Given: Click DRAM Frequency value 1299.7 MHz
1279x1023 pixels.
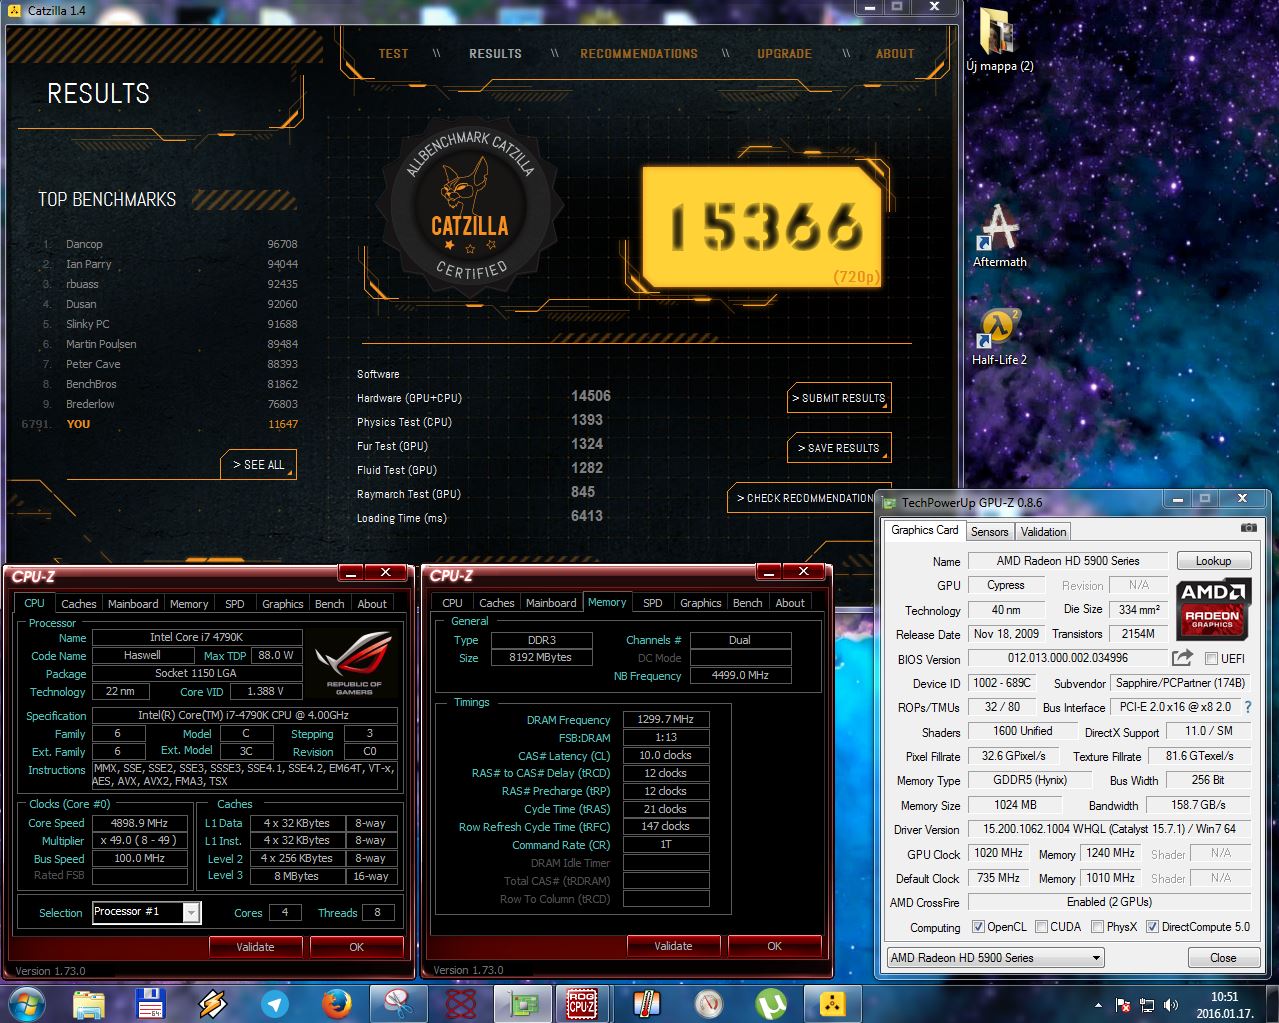Looking at the screenshot, I should [666, 719].
